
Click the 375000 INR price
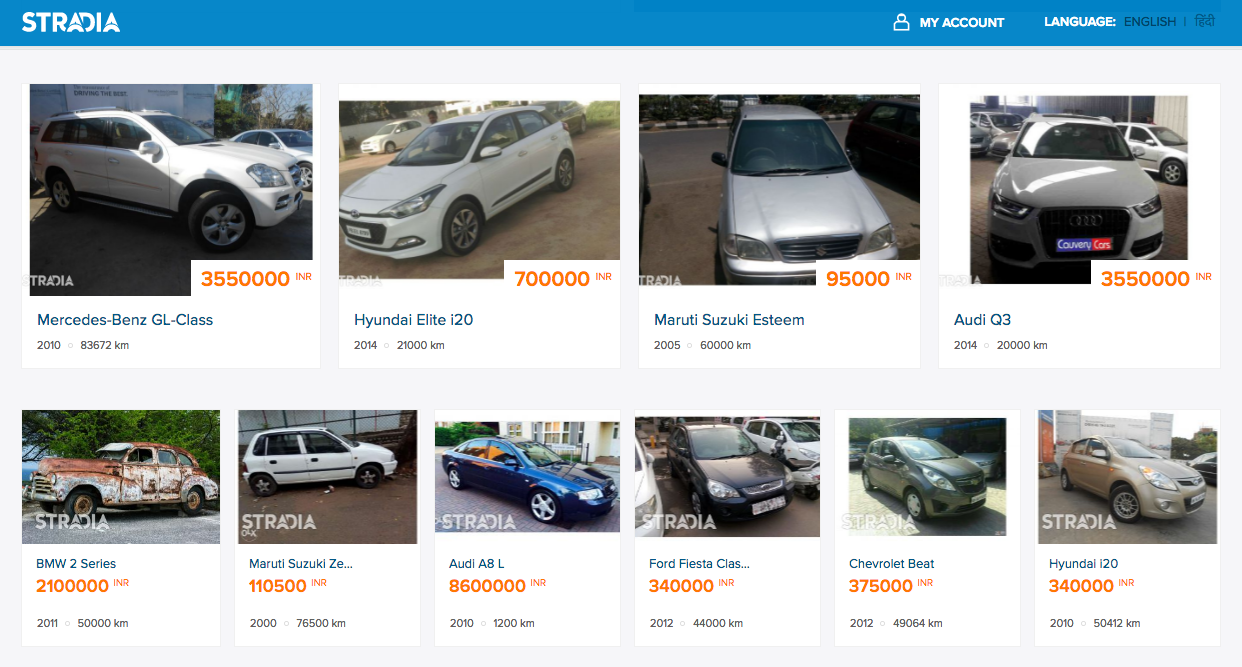[x=891, y=586]
